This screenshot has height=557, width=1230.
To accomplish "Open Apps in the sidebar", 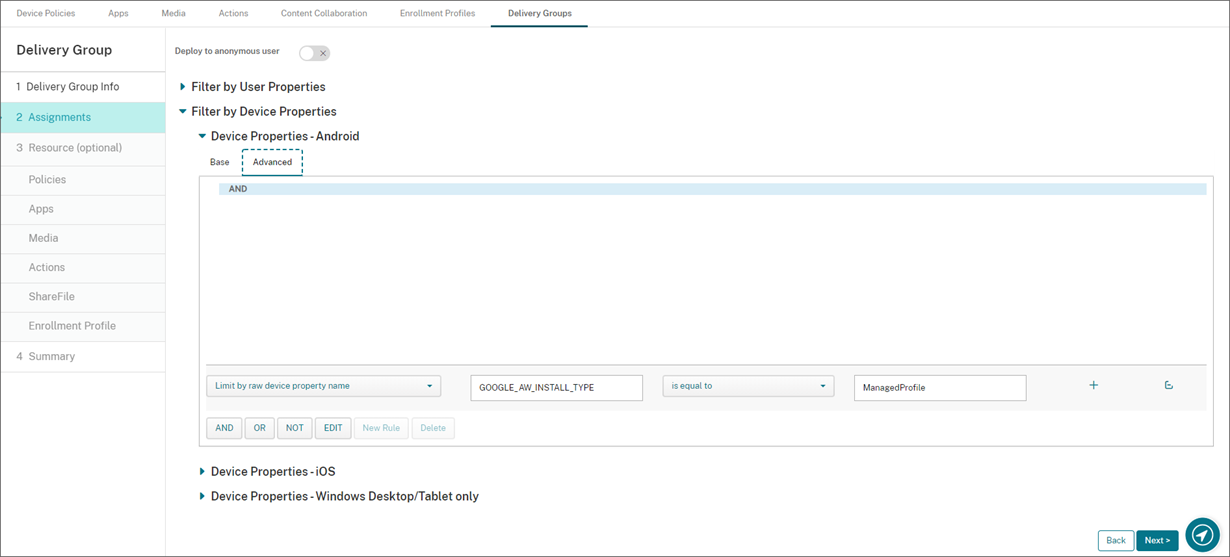I will 83,209.
